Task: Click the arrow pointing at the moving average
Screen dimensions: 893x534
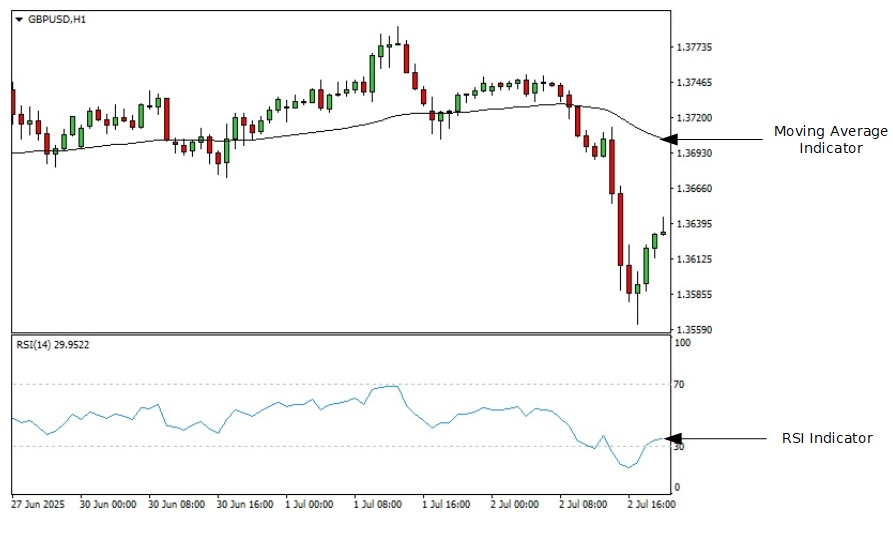Action: point(715,140)
